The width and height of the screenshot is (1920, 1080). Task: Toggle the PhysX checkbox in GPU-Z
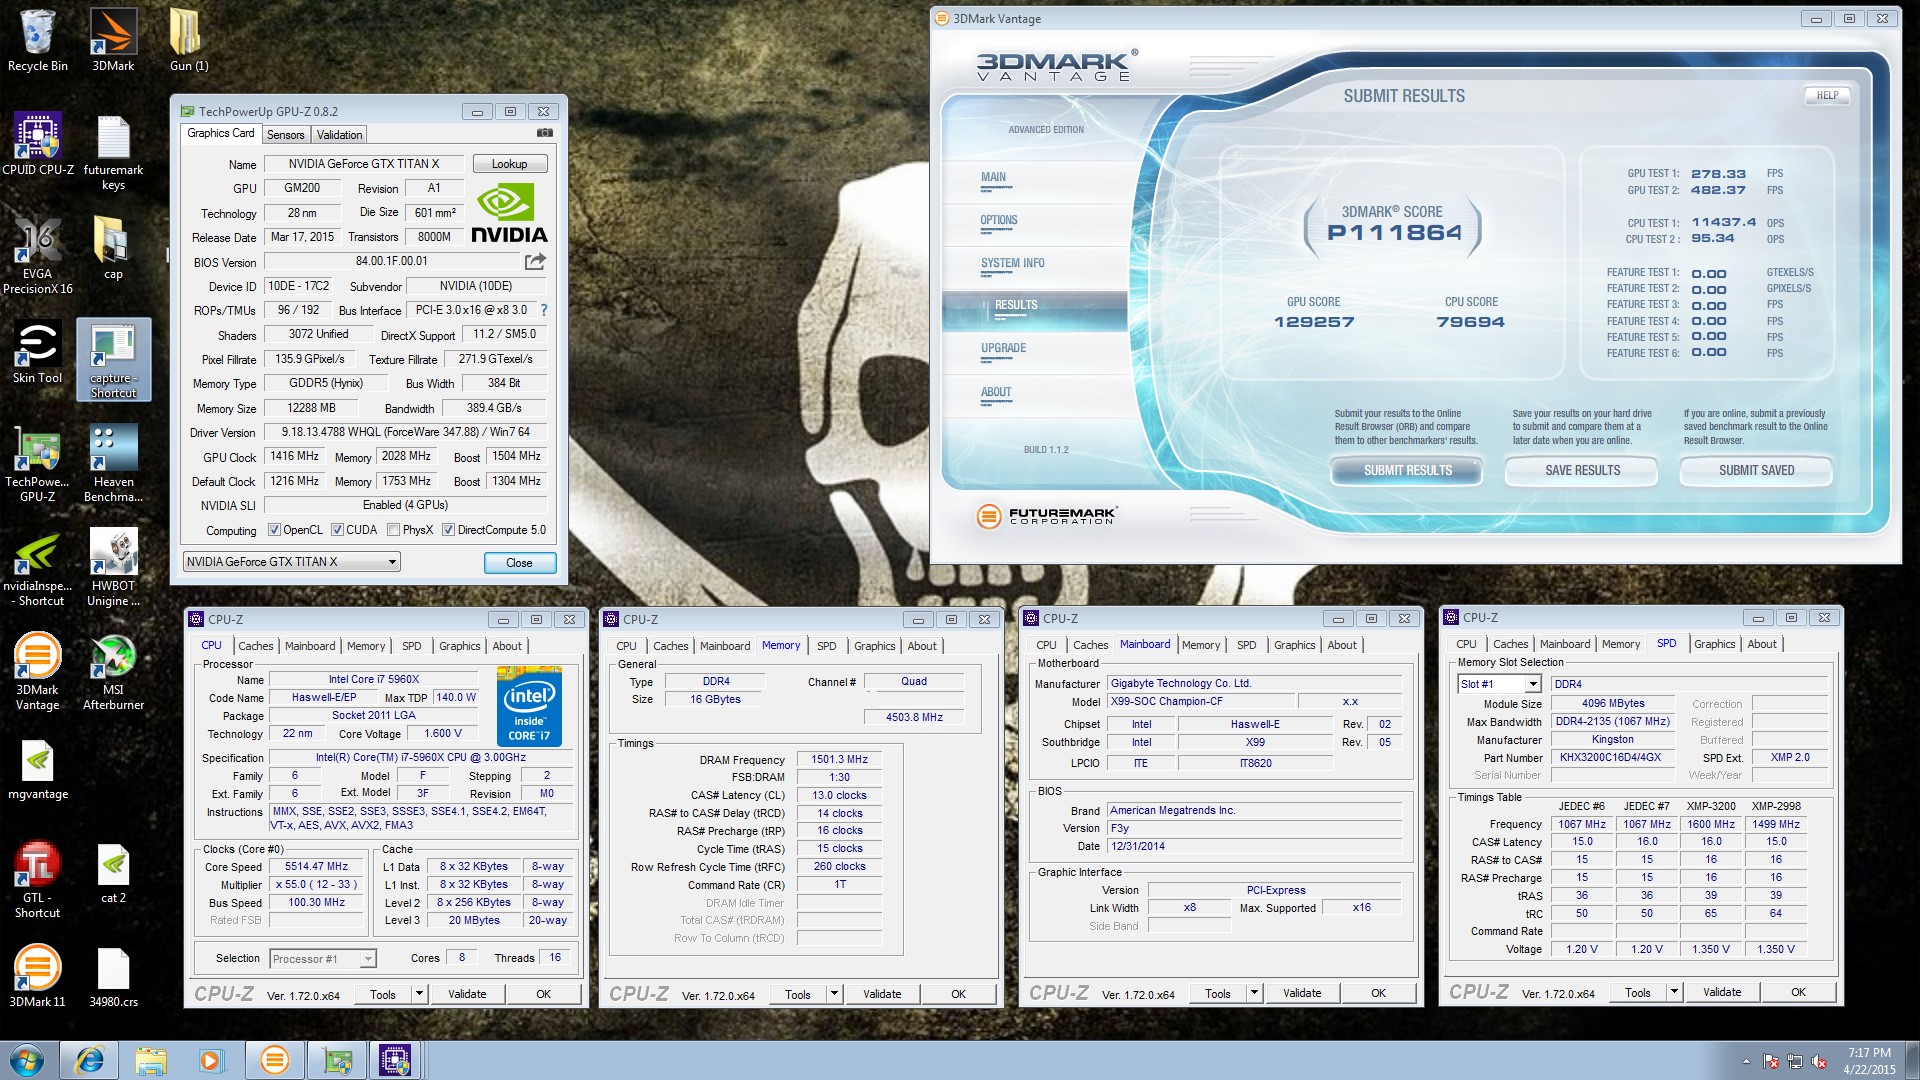pyautogui.click(x=393, y=530)
